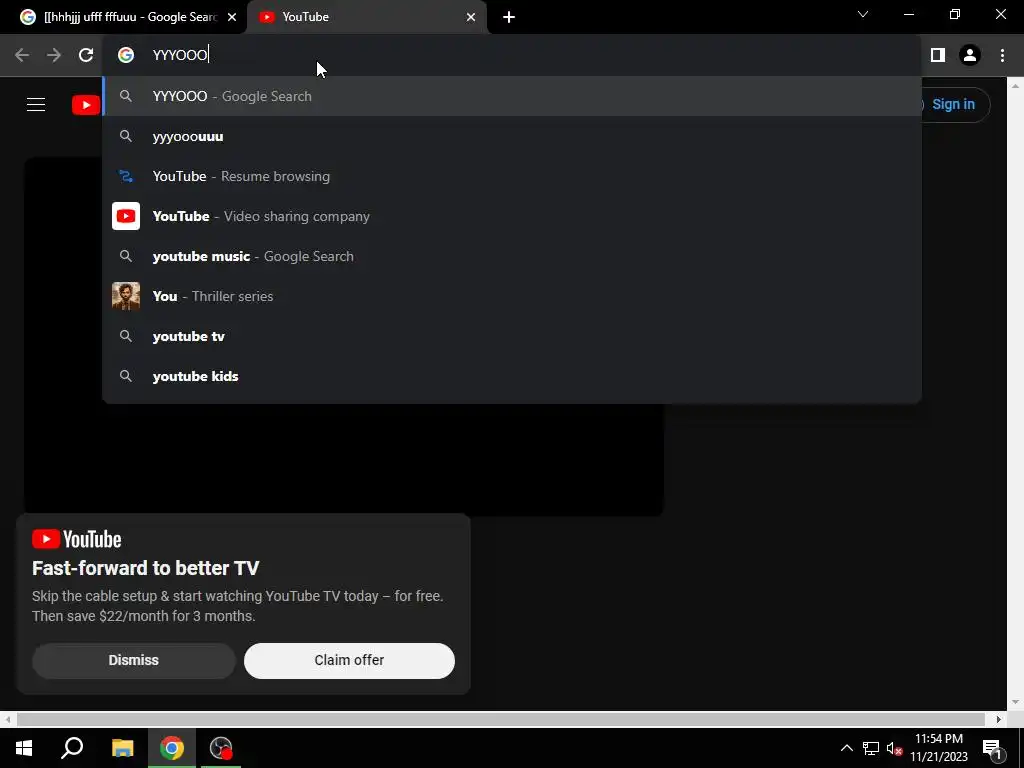This screenshot has height=768, width=1024.
Task: Click the YouTube logo in page header
Action: [86, 104]
